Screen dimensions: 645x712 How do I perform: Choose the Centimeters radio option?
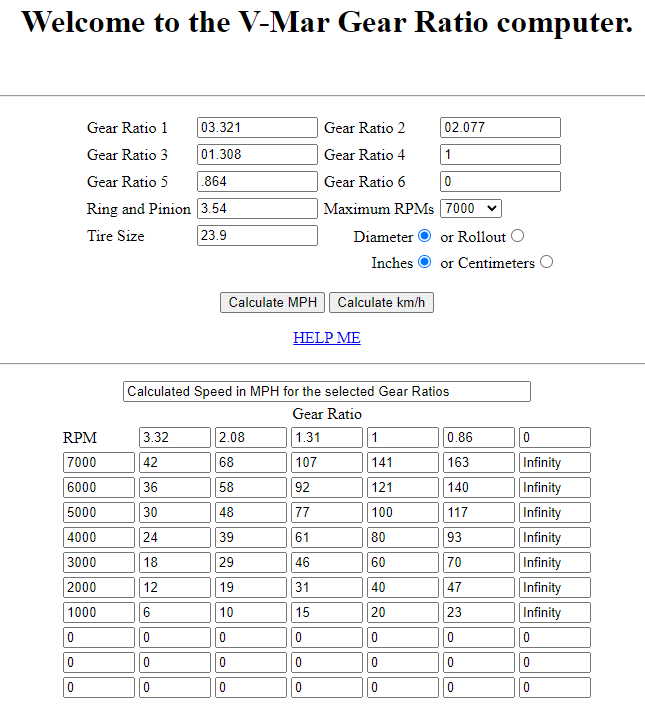(546, 262)
